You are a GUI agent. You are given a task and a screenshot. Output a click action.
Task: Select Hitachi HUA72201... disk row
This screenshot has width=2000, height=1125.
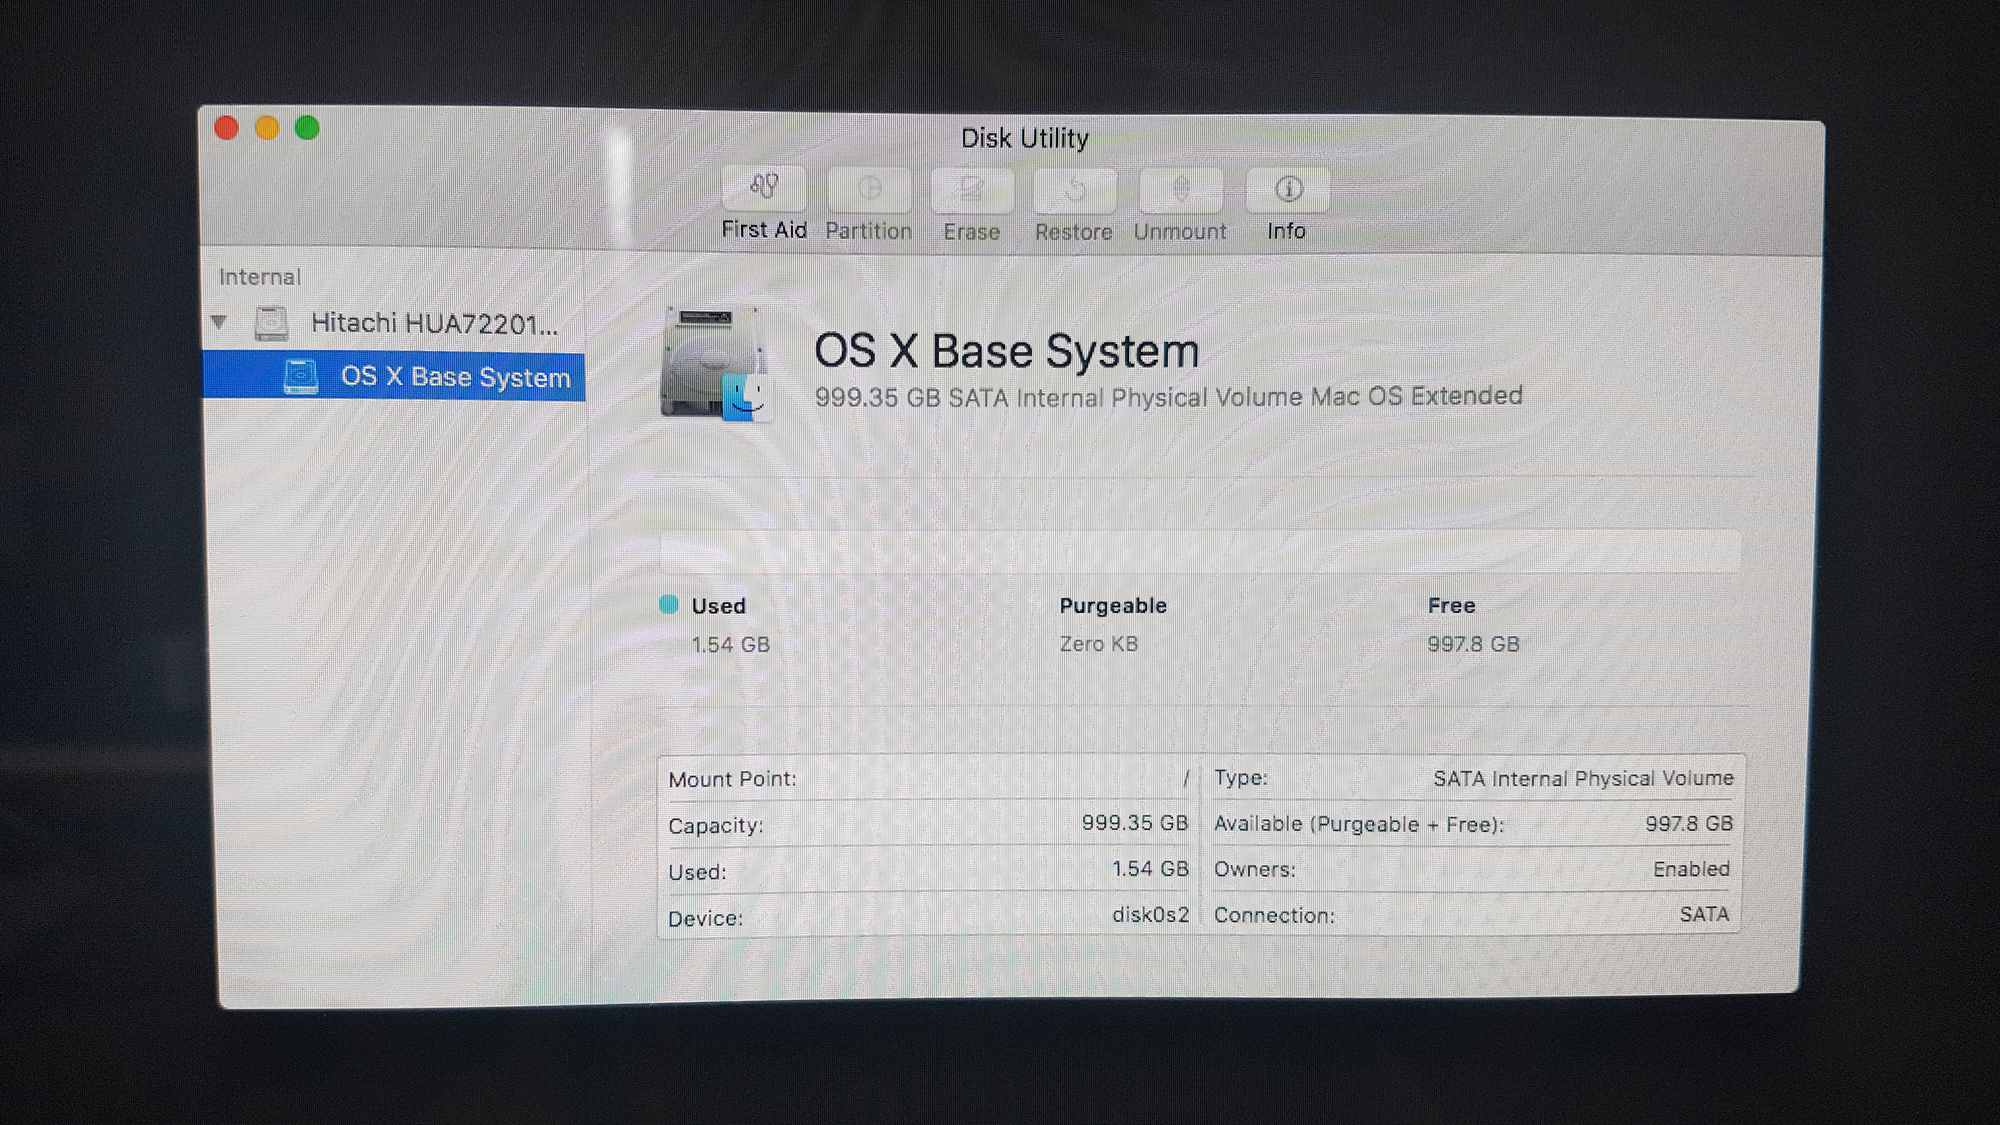[x=393, y=323]
